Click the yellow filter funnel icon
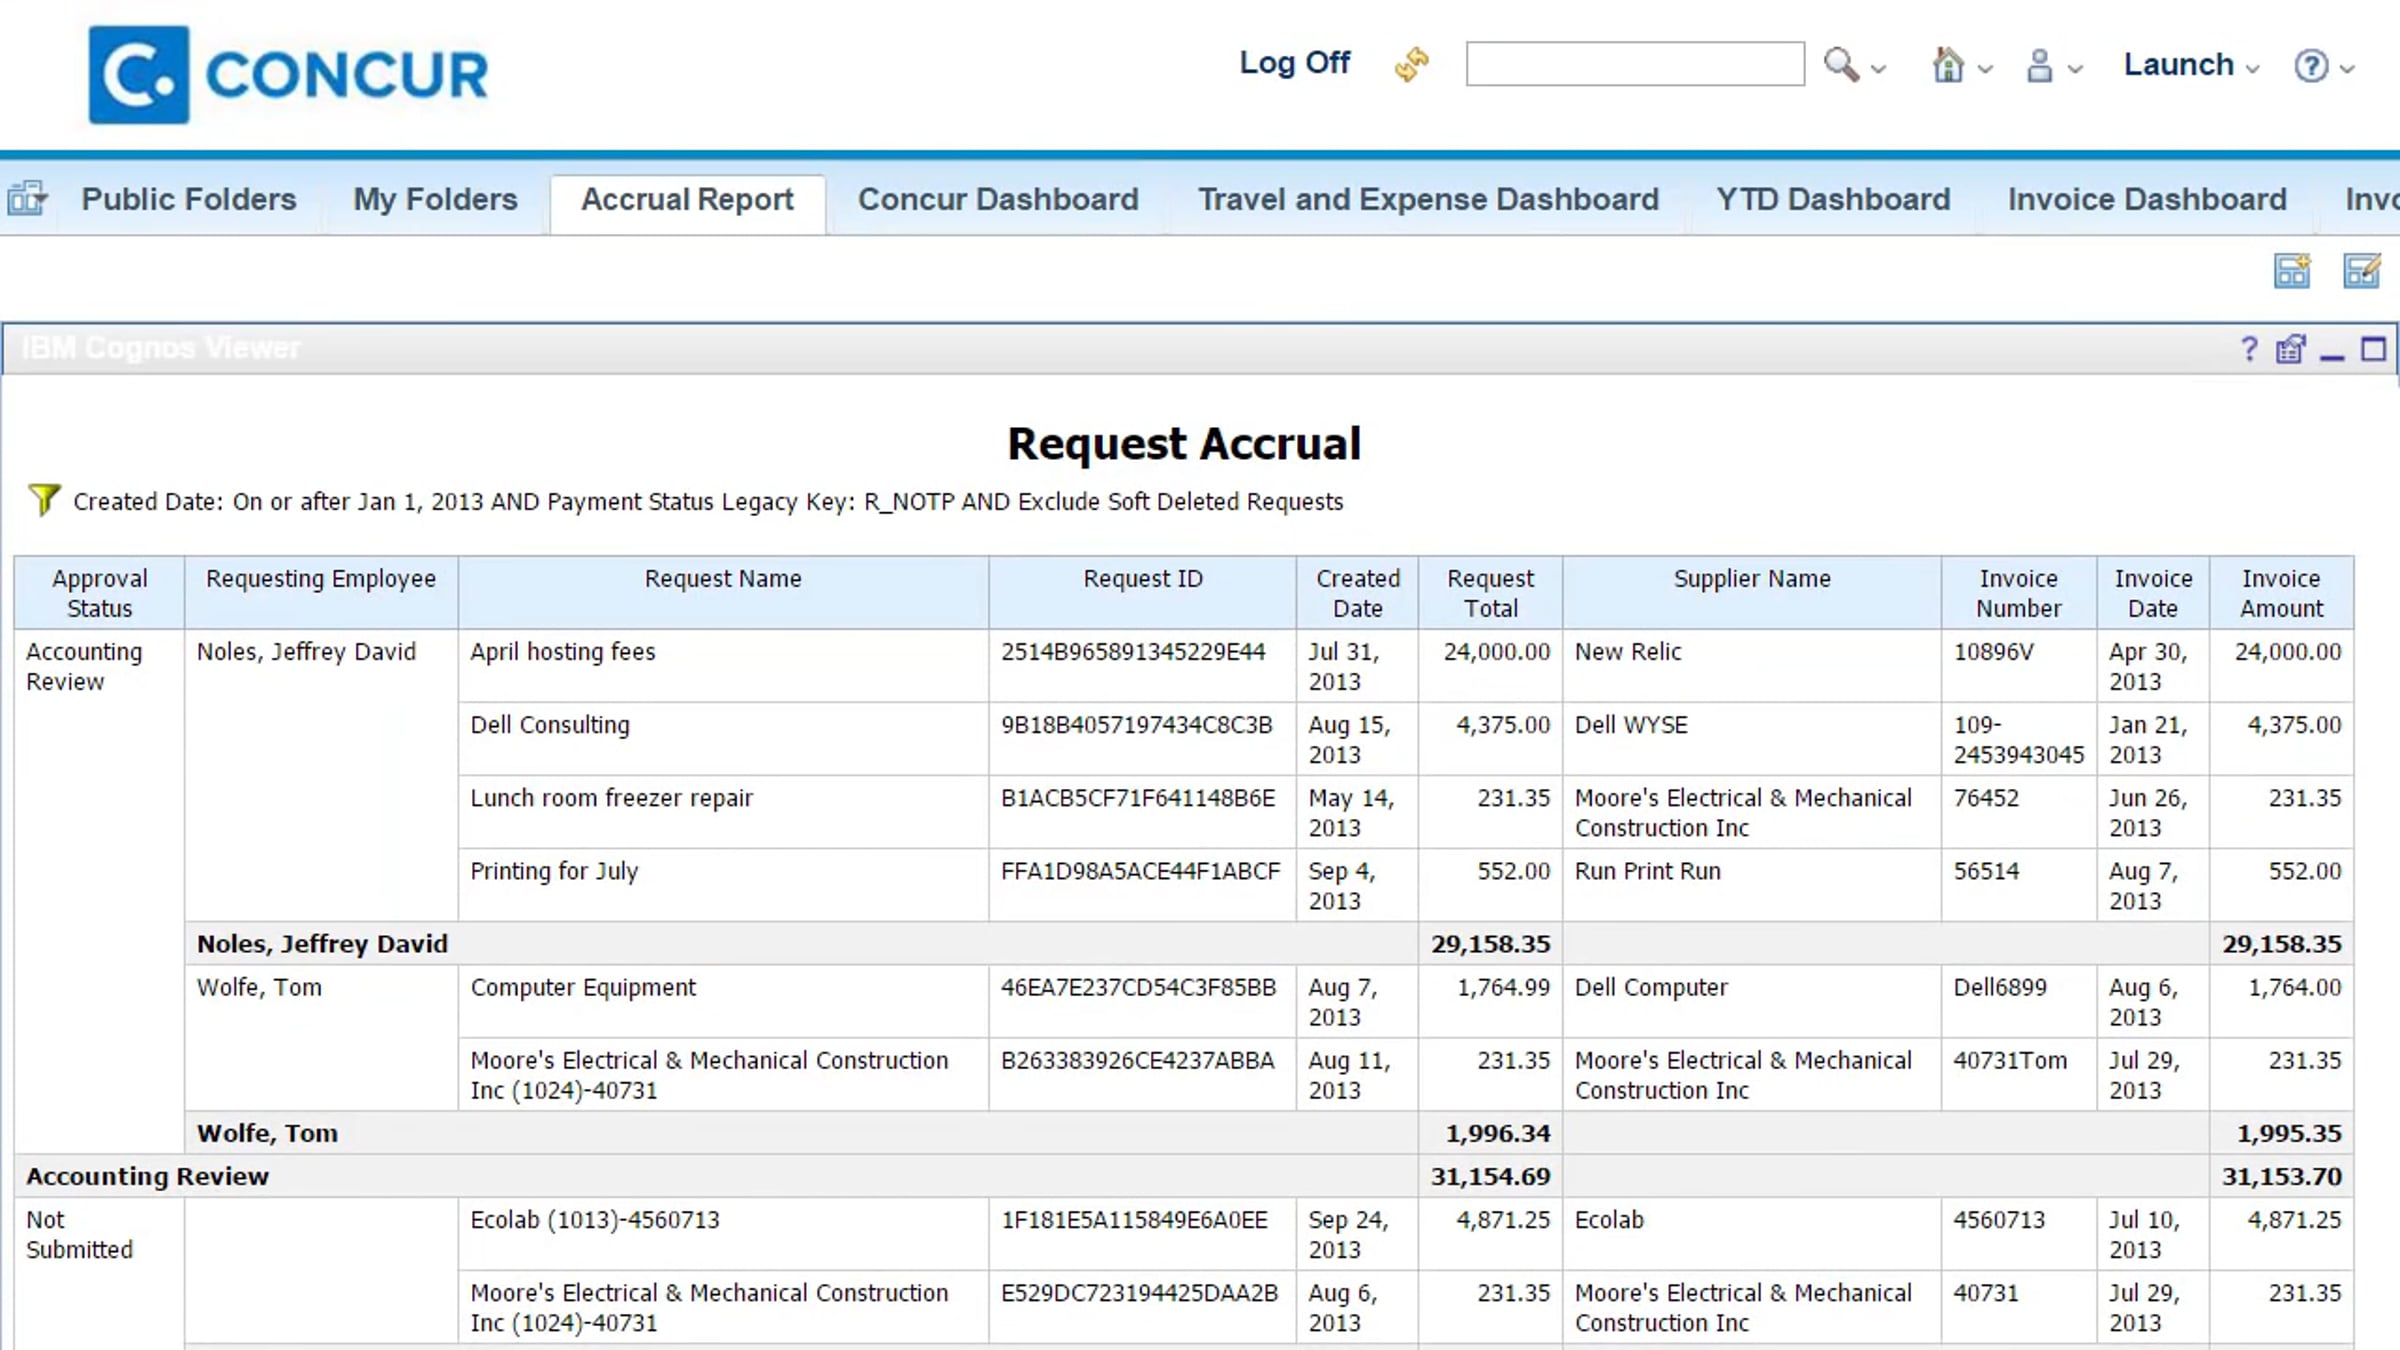 point(44,499)
